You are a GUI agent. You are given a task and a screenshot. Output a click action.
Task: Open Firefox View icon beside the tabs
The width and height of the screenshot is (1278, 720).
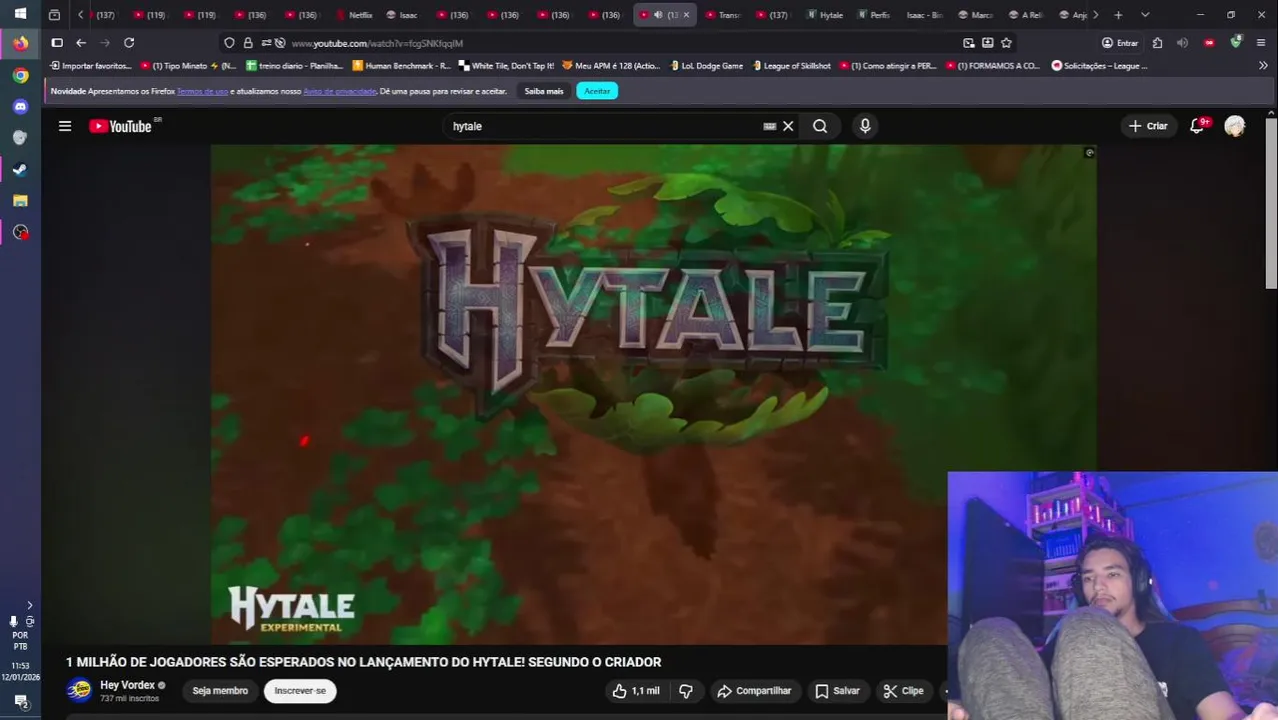click(54, 15)
